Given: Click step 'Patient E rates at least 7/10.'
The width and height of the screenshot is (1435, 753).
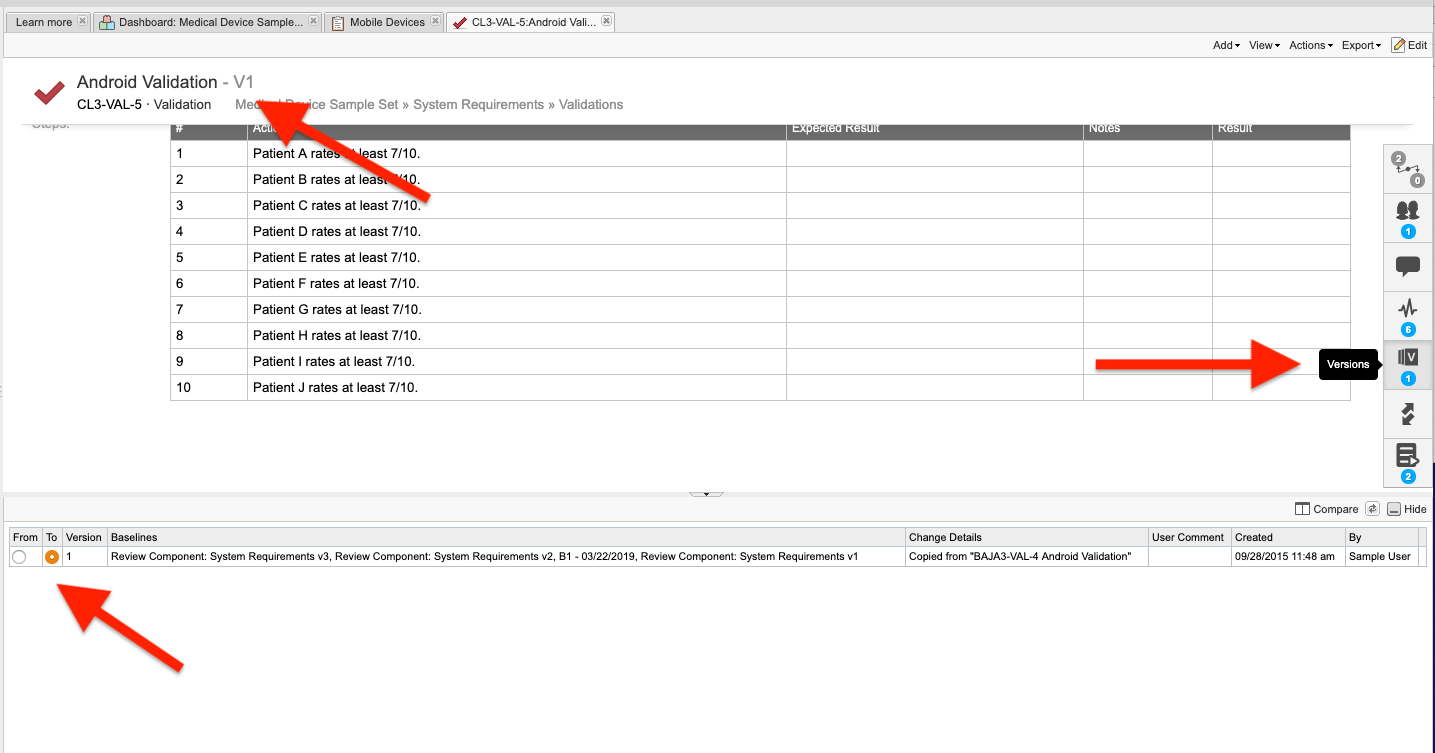Looking at the screenshot, I should (337, 257).
